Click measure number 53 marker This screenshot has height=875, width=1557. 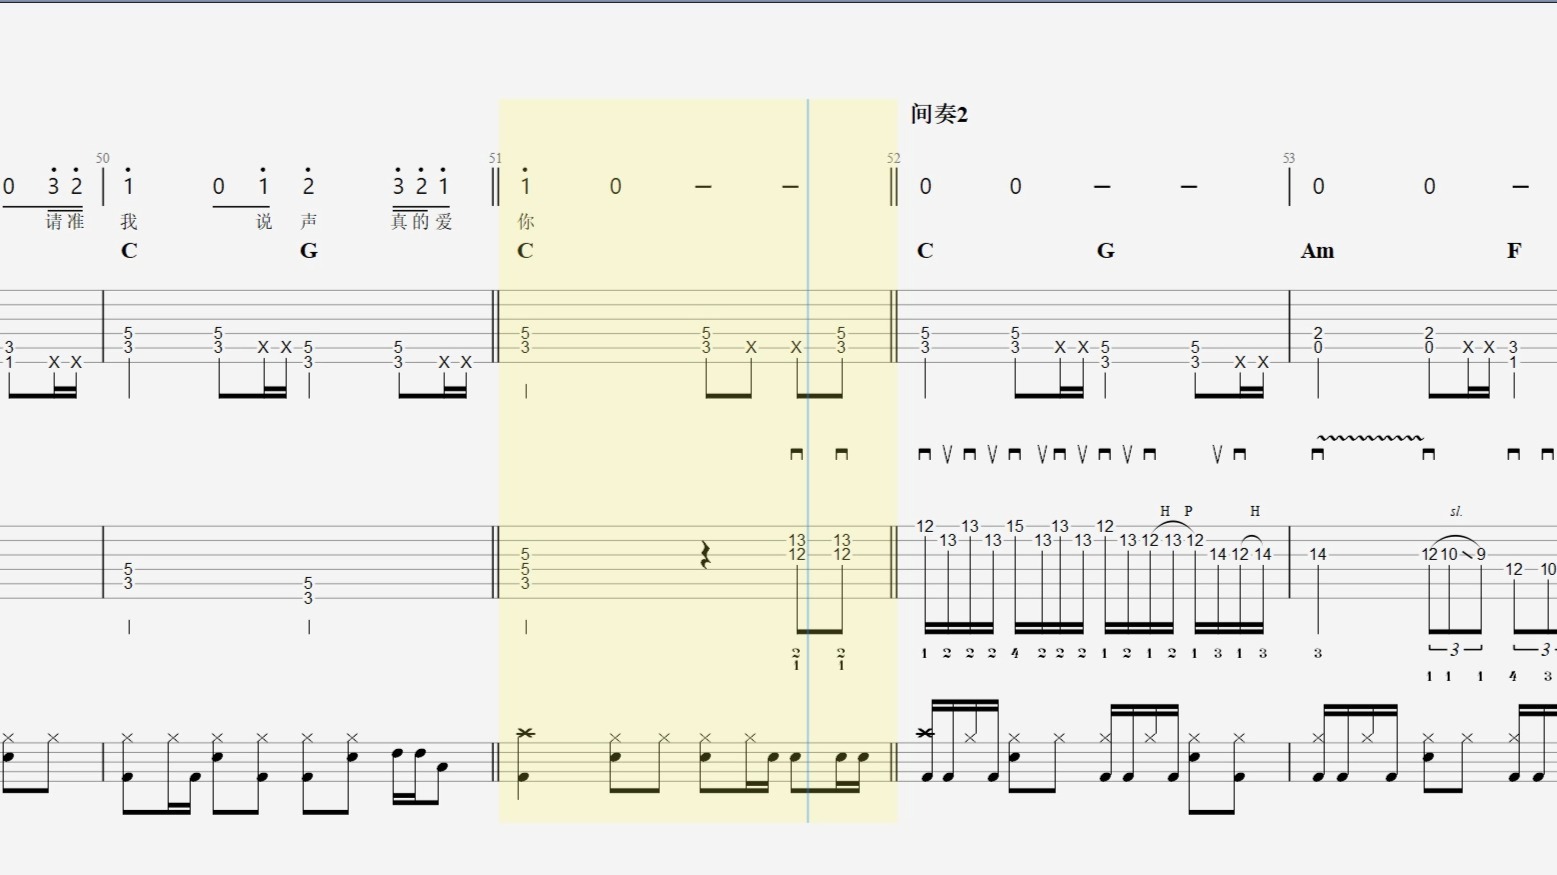[x=1289, y=158]
